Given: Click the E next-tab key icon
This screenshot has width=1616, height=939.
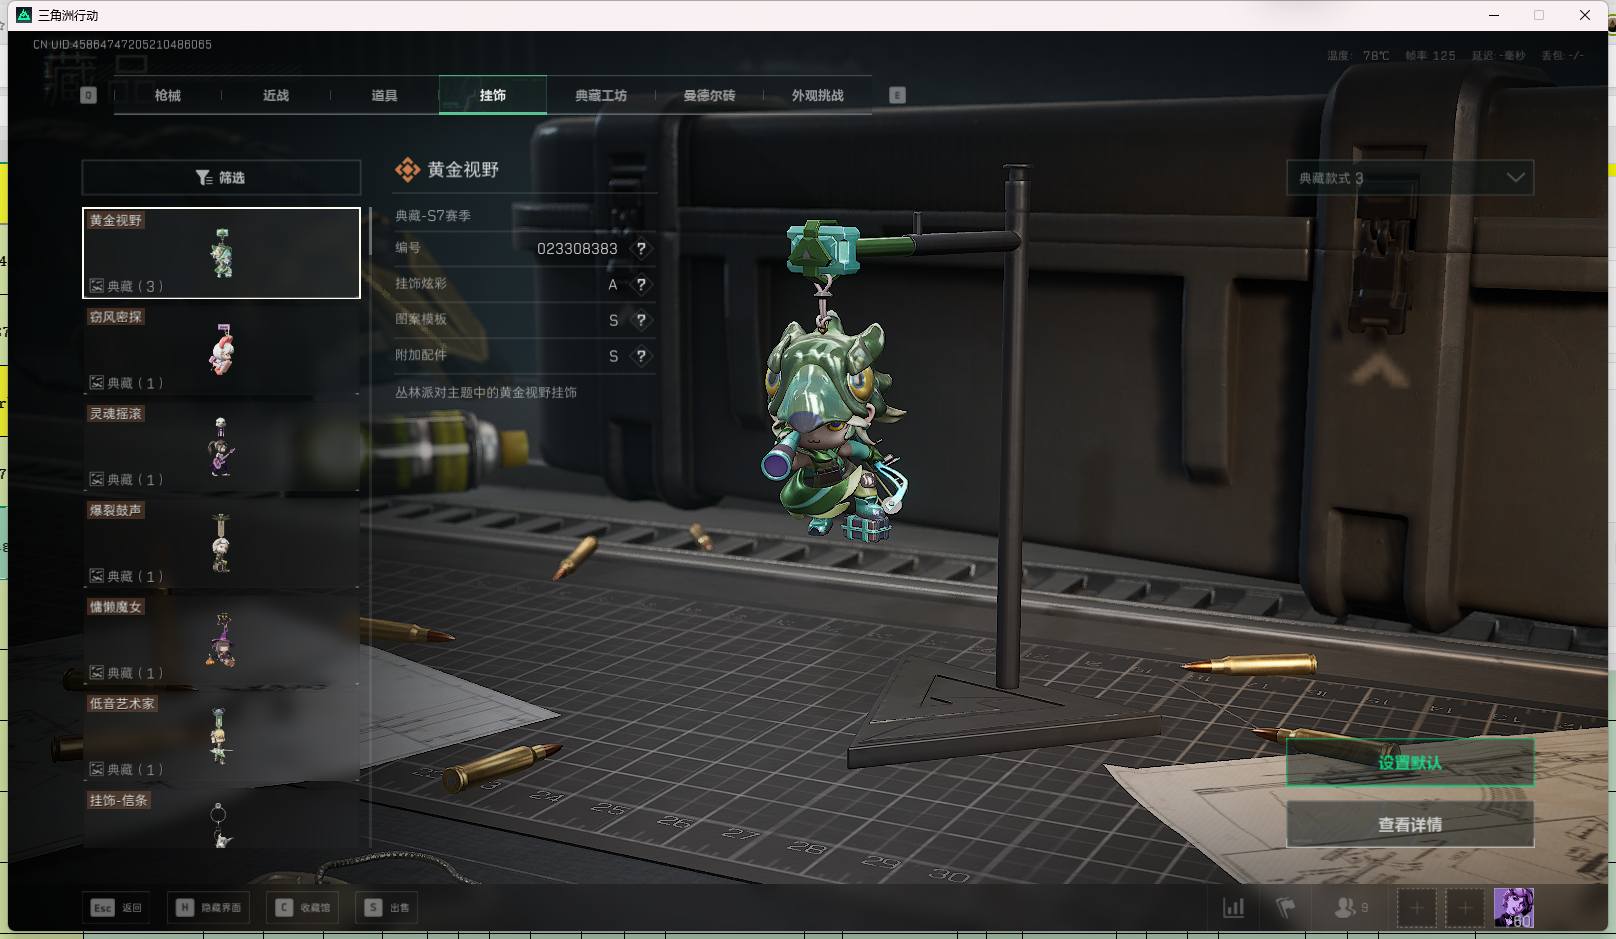Looking at the screenshot, I should pos(897,95).
